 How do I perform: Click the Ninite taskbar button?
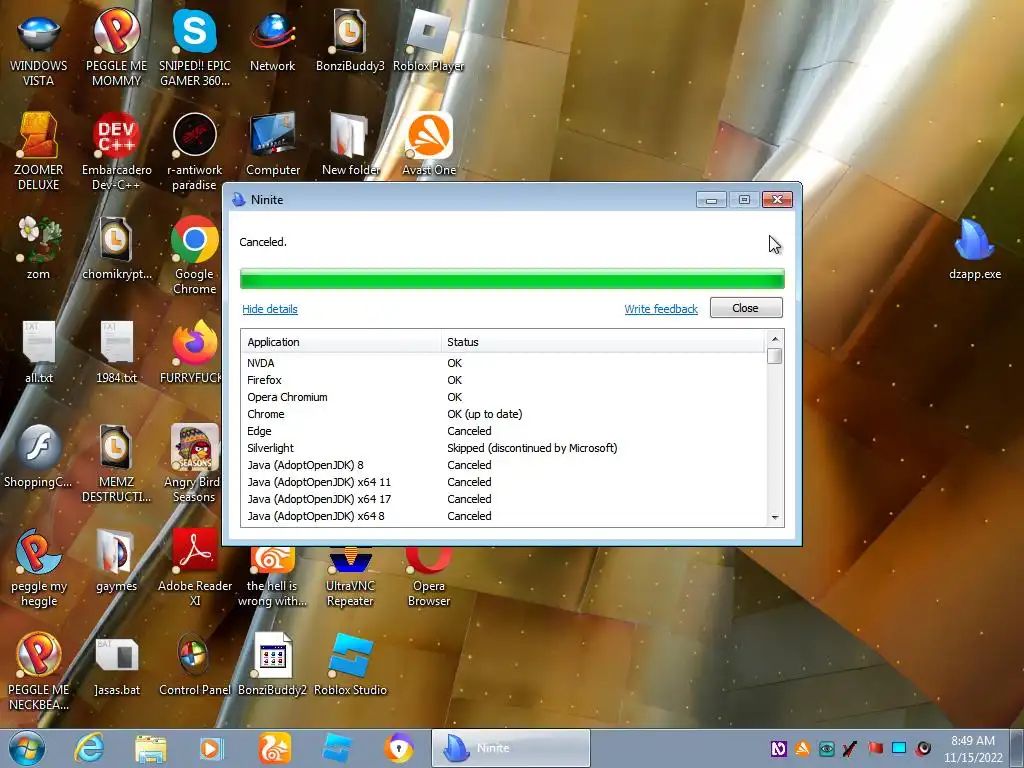pyautogui.click(x=511, y=748)
